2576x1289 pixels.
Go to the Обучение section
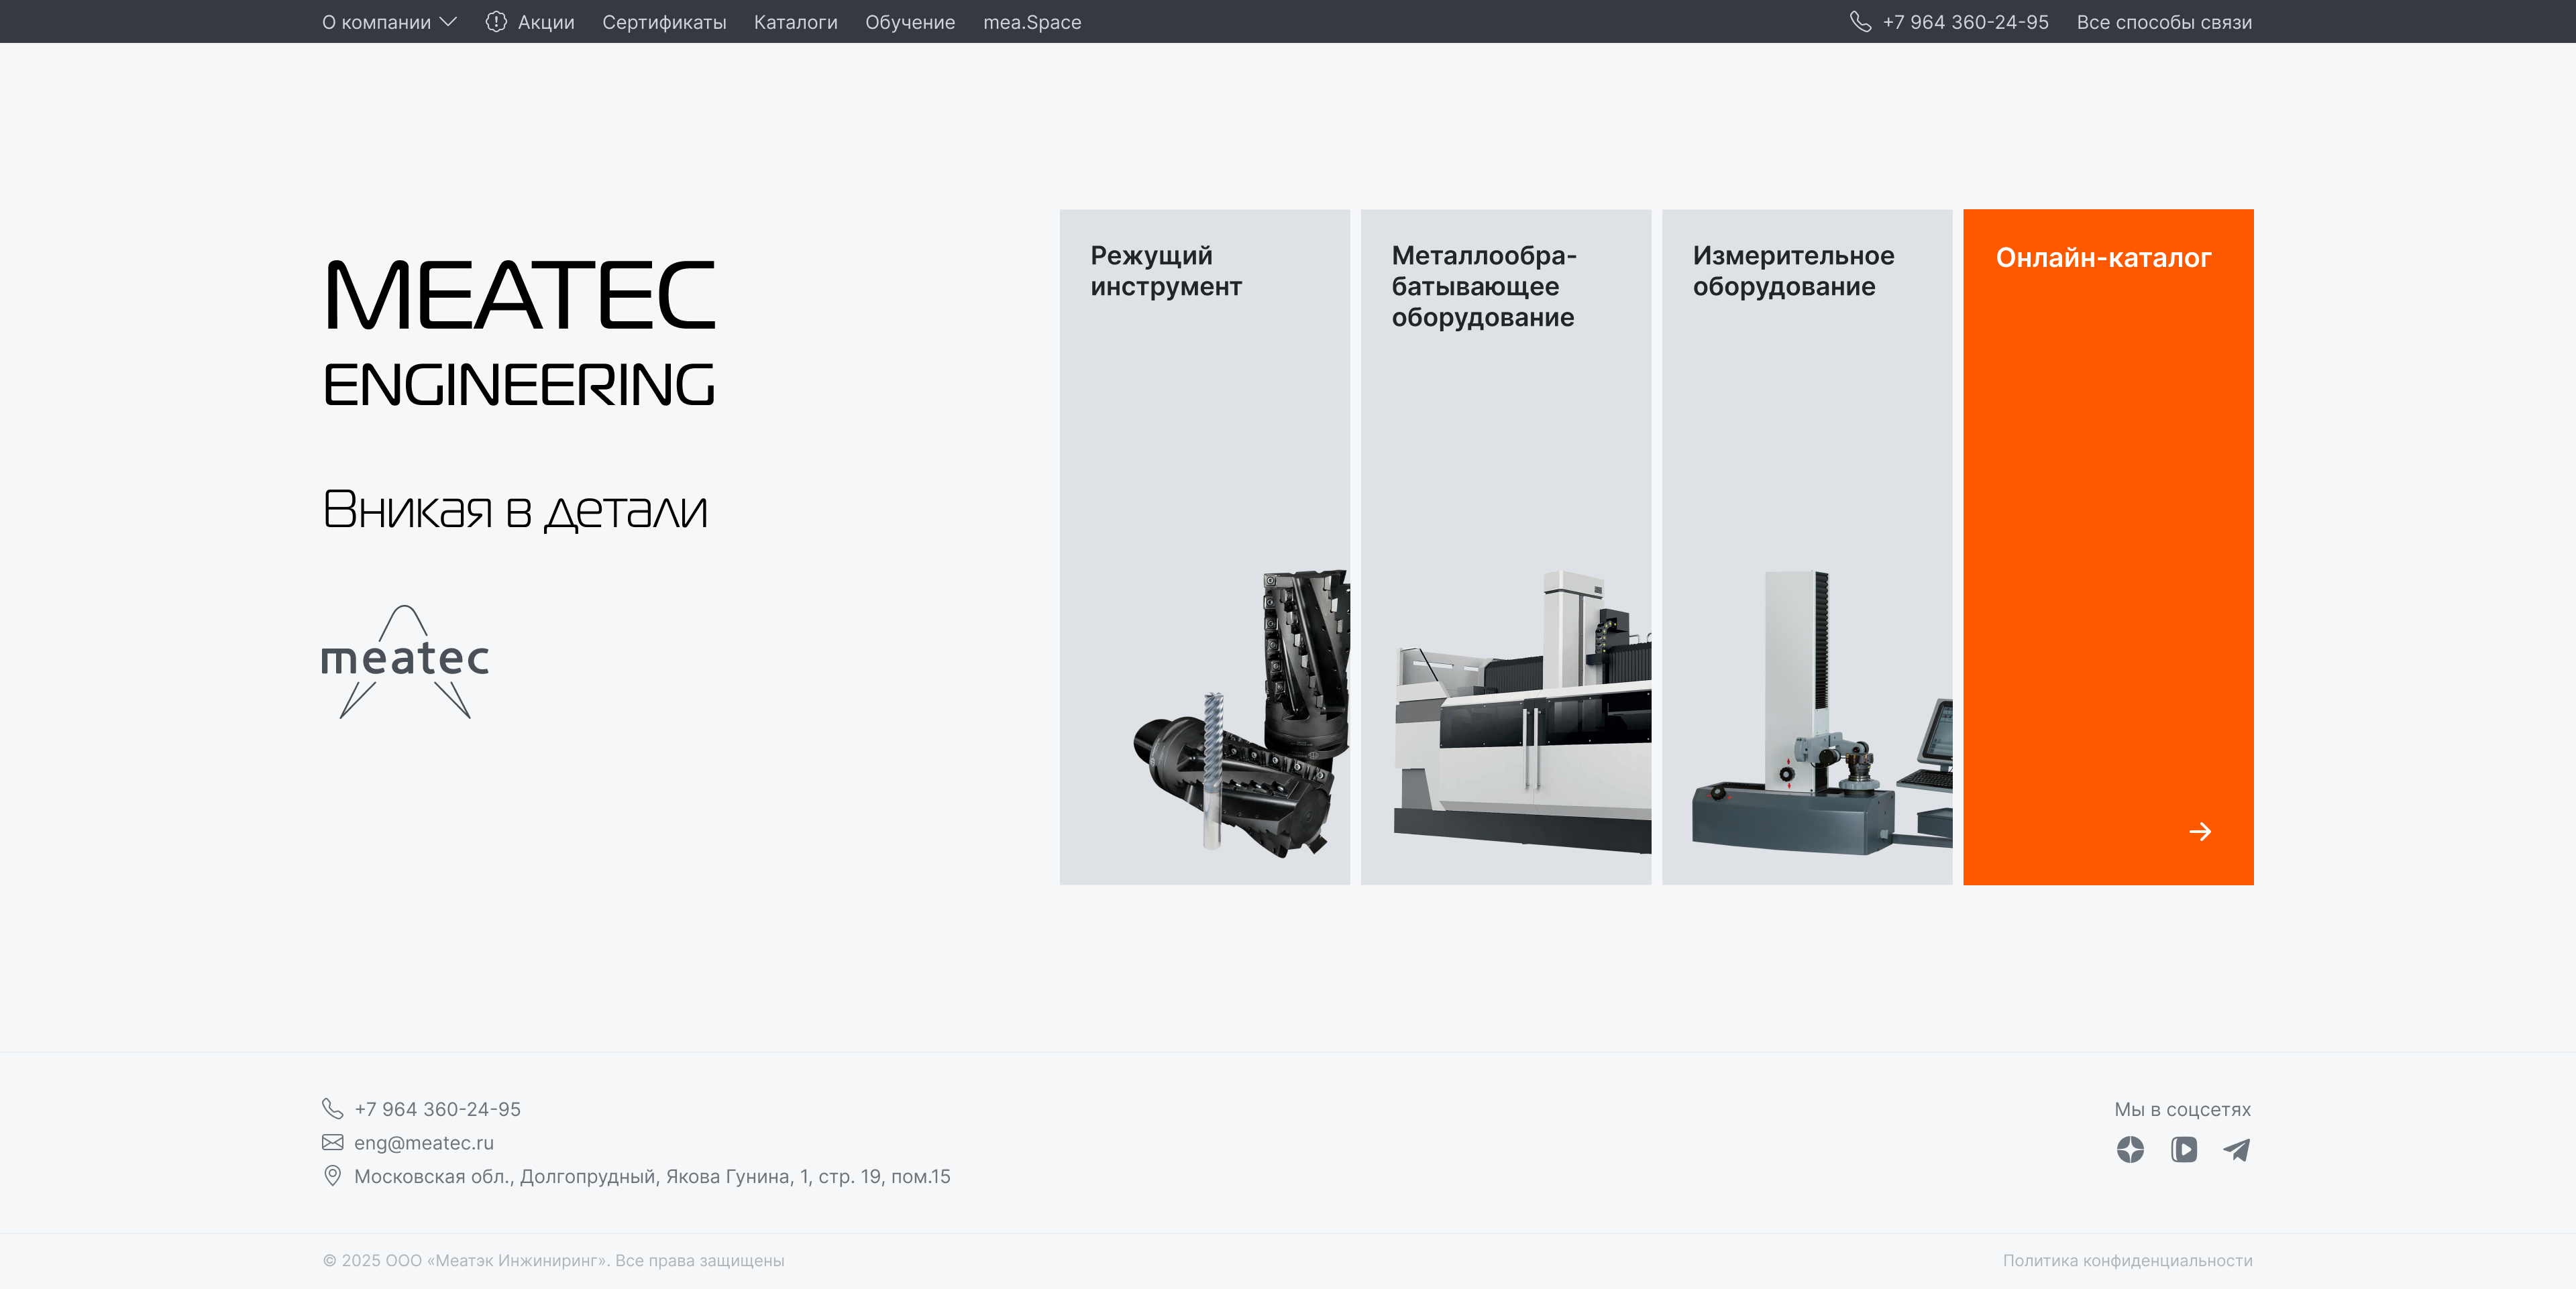point(910,22)
